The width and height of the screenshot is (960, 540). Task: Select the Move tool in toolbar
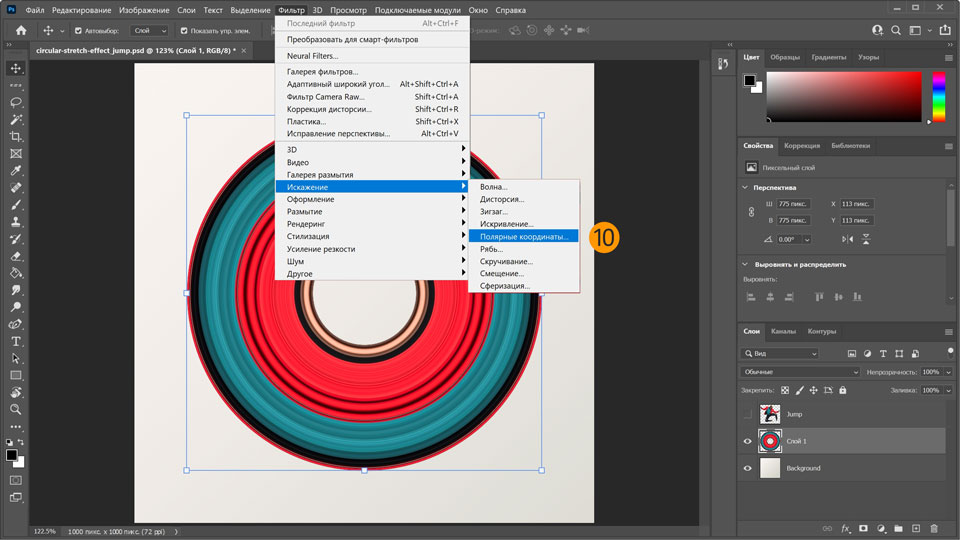(x=16, y=68)
